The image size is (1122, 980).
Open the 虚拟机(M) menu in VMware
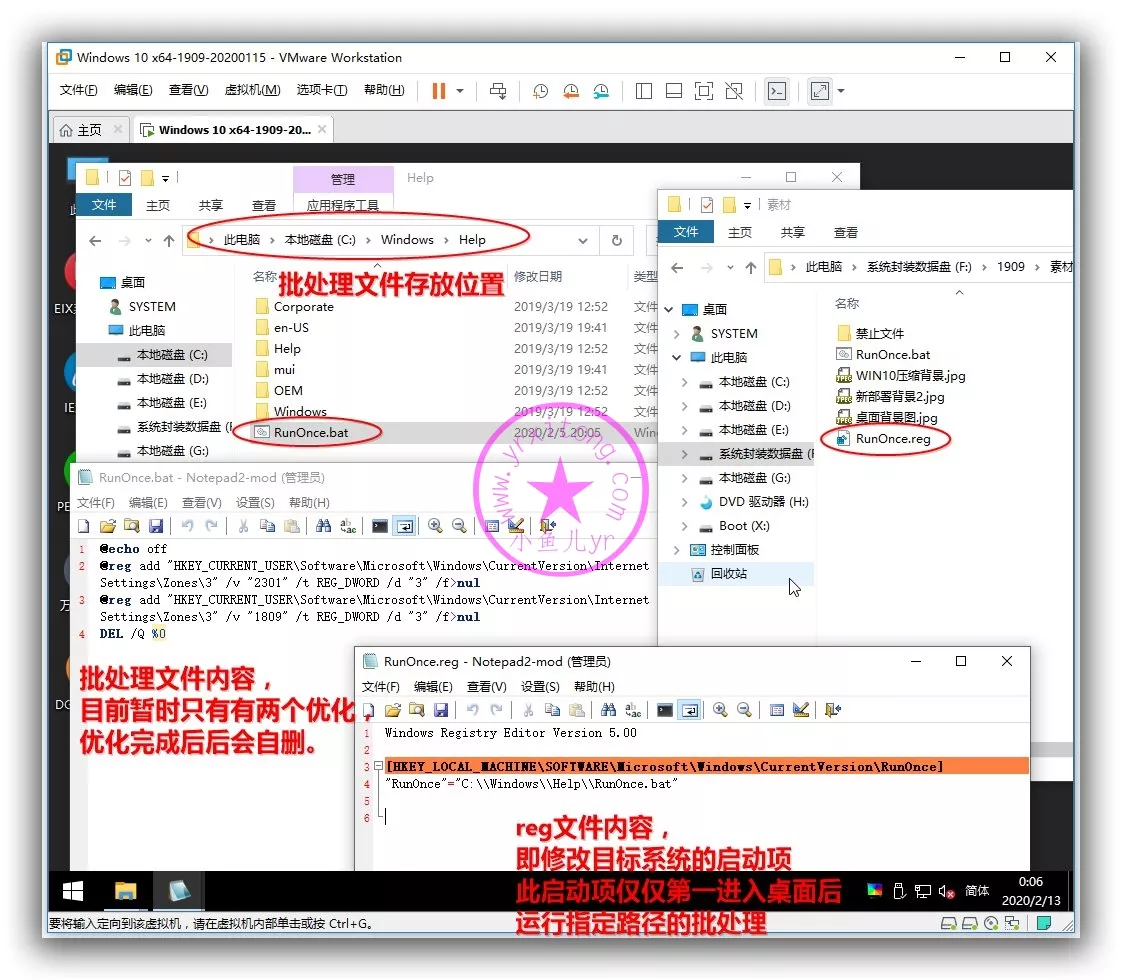point(252,90)
